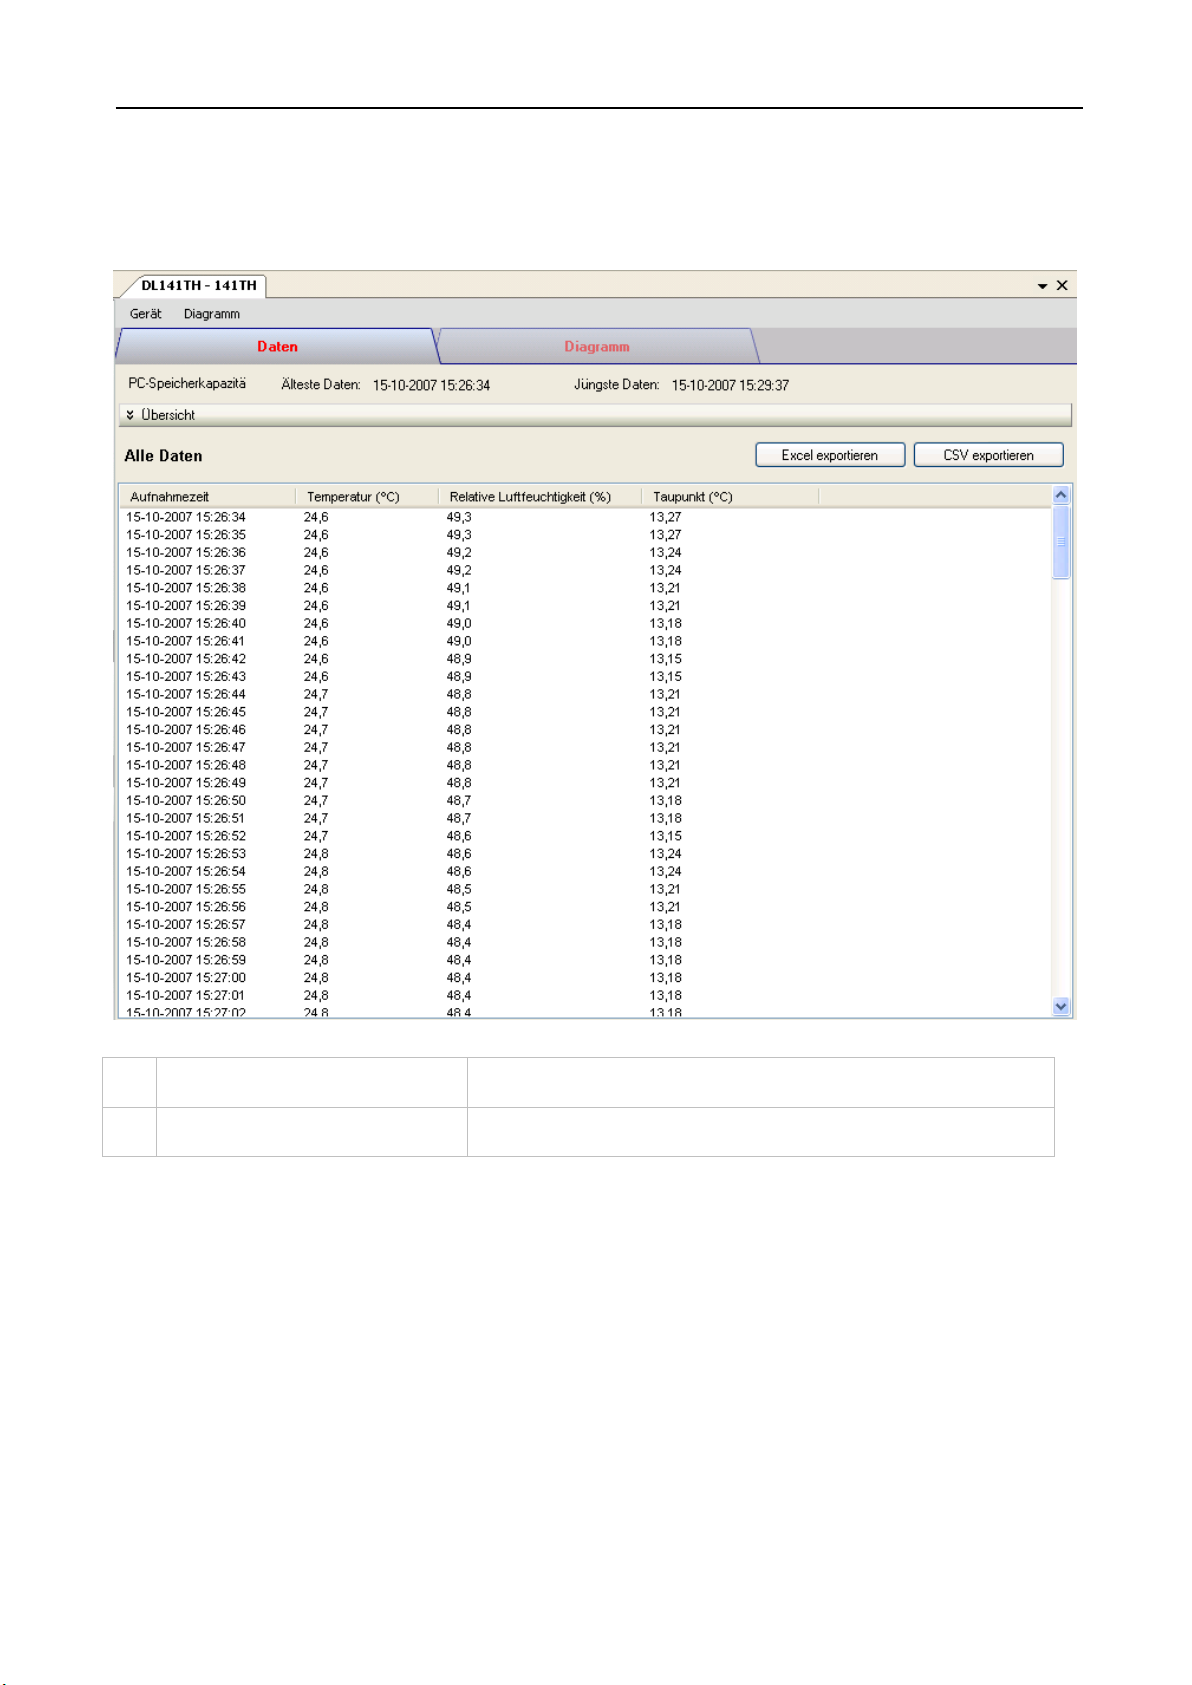
Task: Click the Jüngste Daten timestamp 15:29:37
Action: pyautogui.click(x=730, y=386)
